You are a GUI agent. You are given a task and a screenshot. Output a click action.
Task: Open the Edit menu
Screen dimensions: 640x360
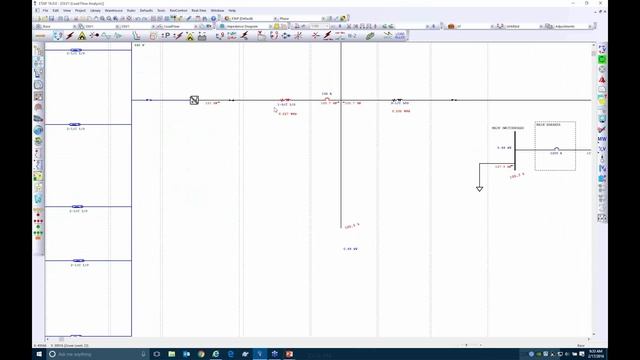56,11
